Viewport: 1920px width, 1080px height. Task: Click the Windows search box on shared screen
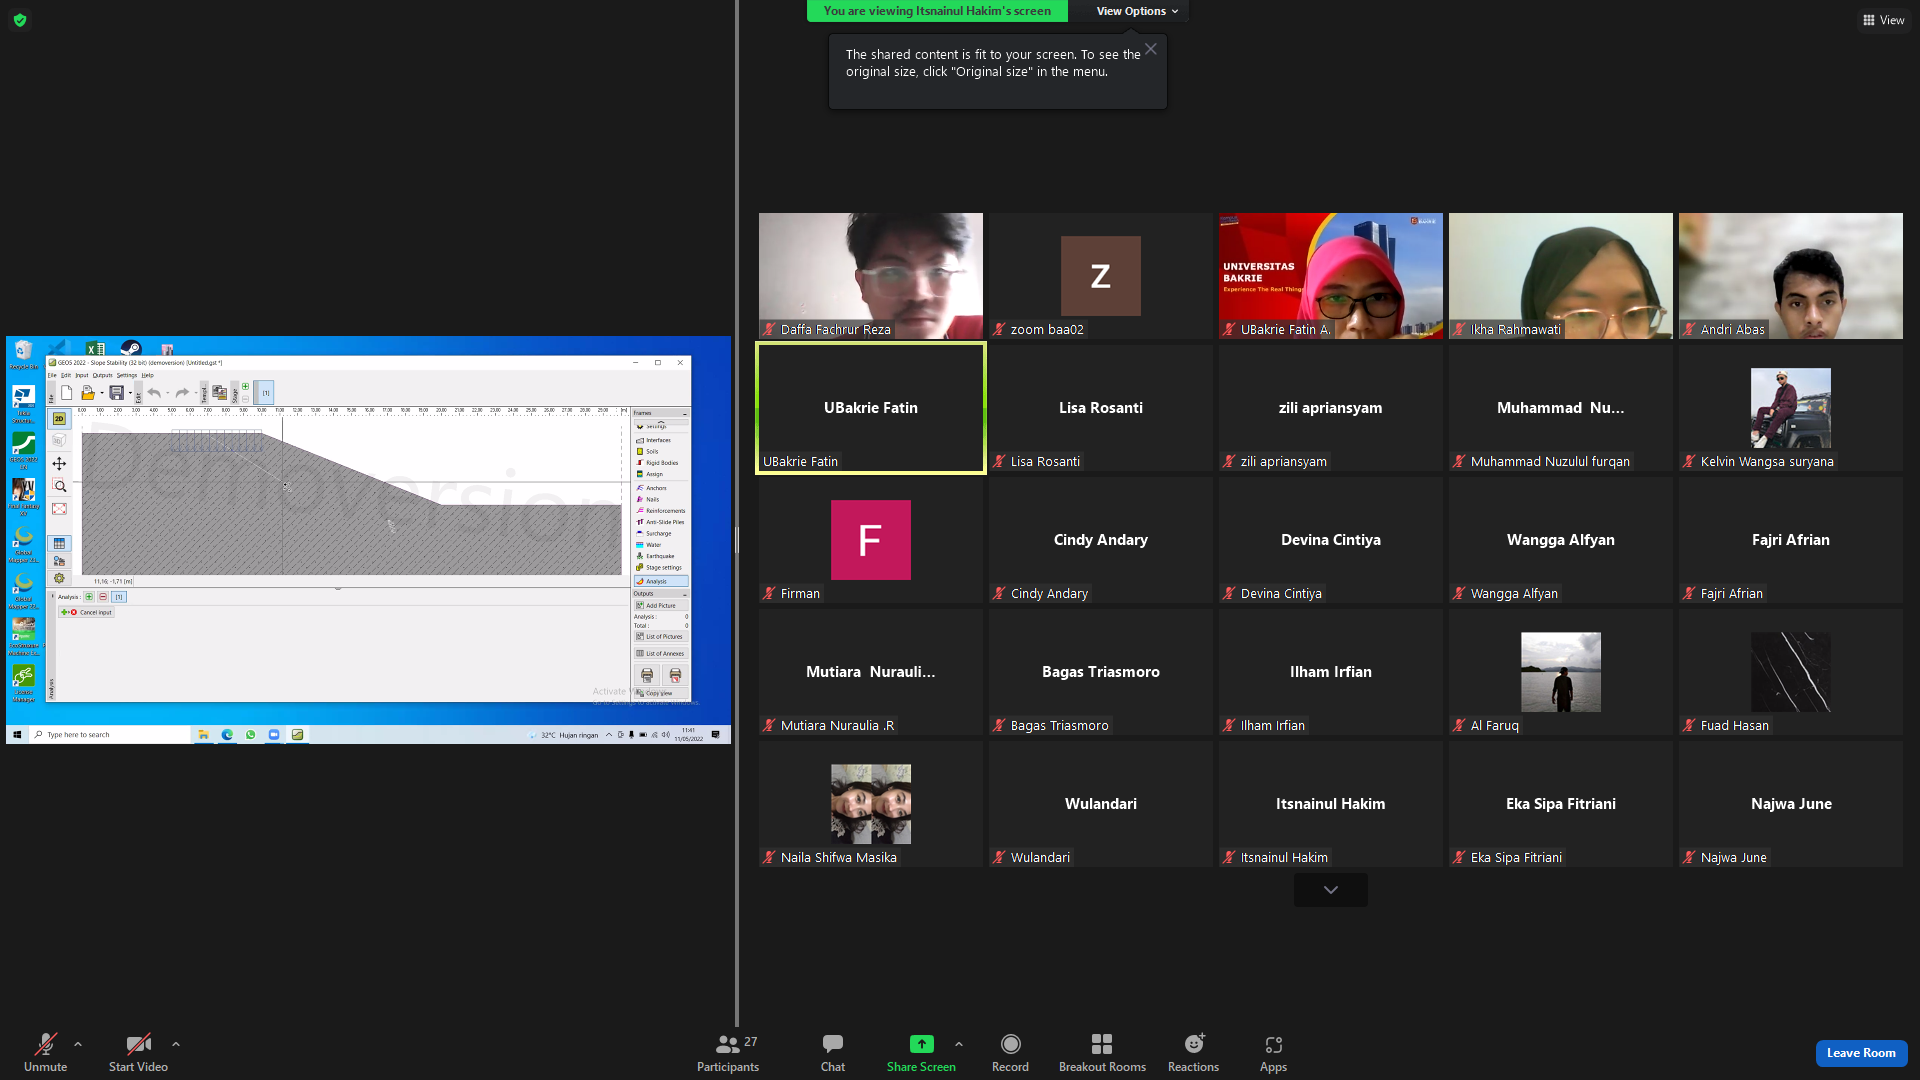point(110,735)
